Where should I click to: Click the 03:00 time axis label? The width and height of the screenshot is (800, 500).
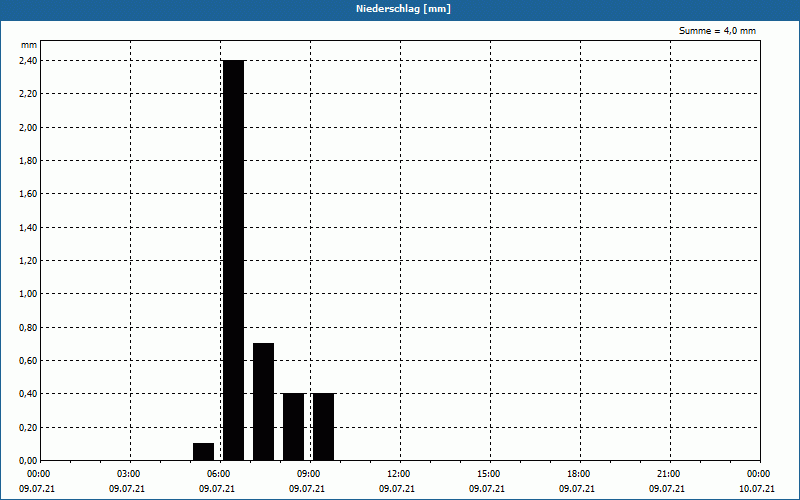click(x=129, y=474)
